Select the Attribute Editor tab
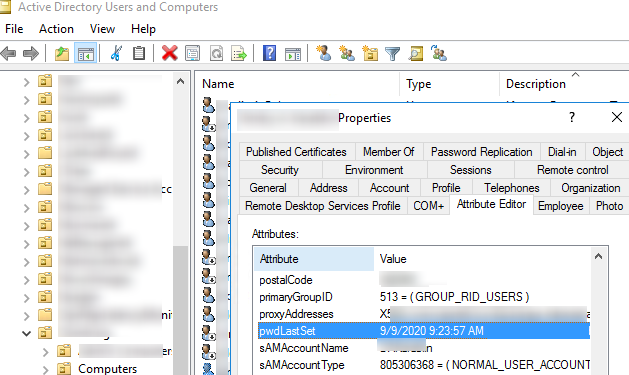The width and height of the screenshot is (629, 375). click(x=491, y=204)
